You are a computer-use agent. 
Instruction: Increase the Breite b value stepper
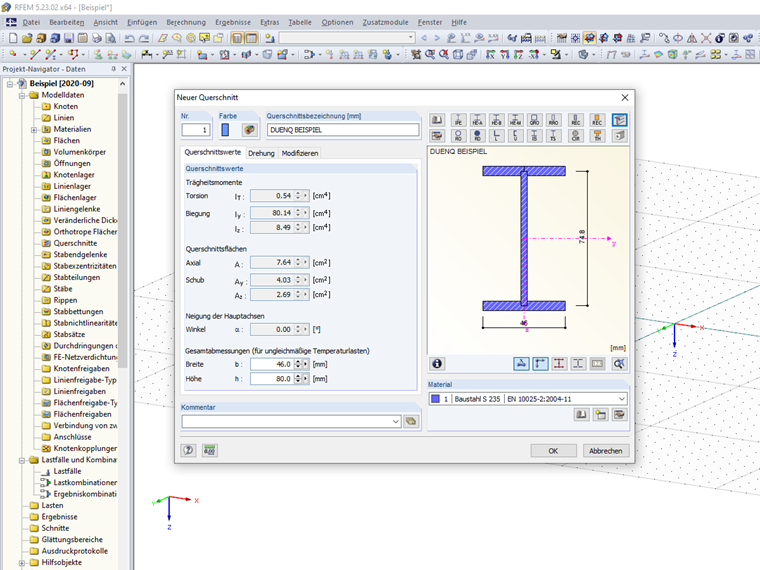[x=298, y=362]
